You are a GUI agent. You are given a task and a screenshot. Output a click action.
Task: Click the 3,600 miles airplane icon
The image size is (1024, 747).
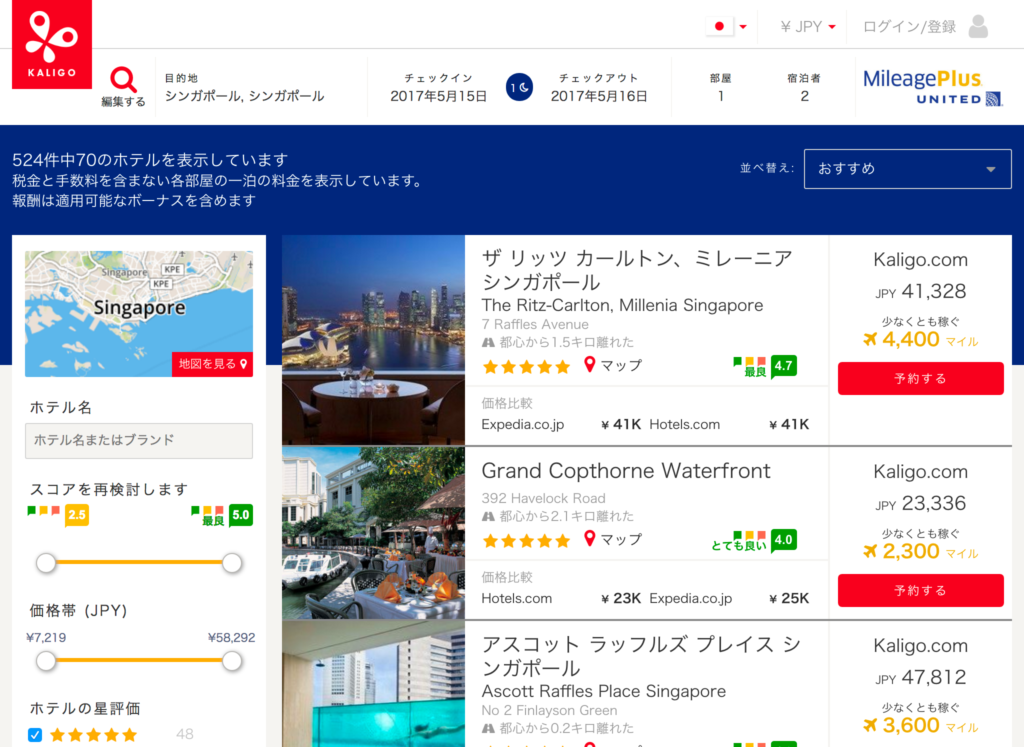(870, 725)
